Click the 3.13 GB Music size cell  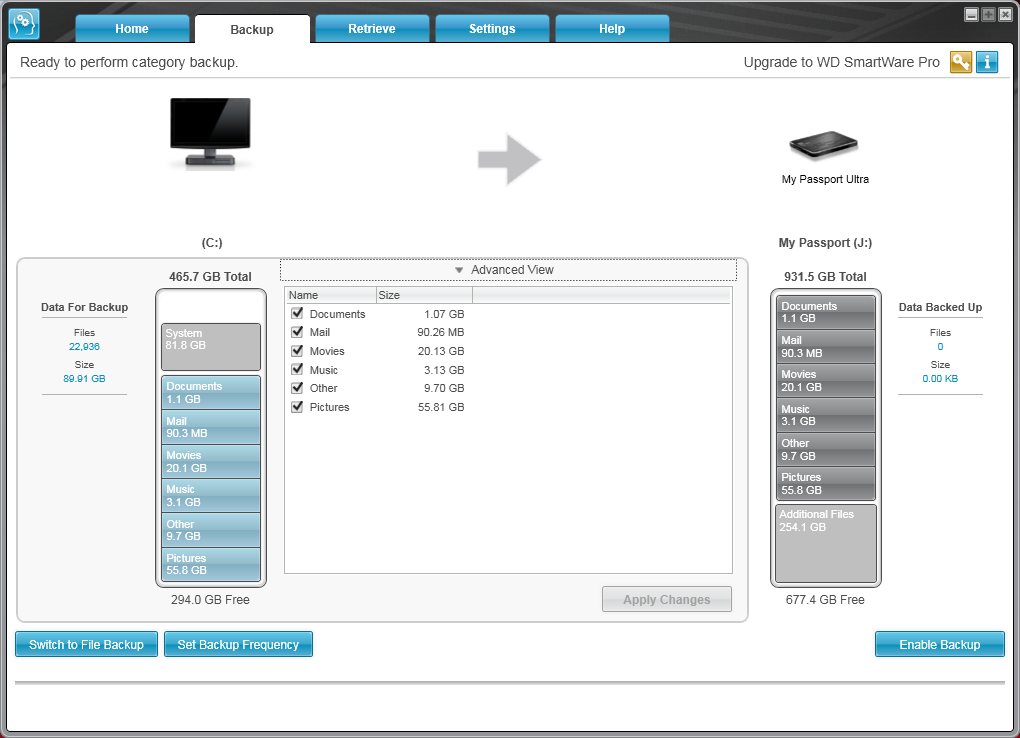click(x=444, y=370)
